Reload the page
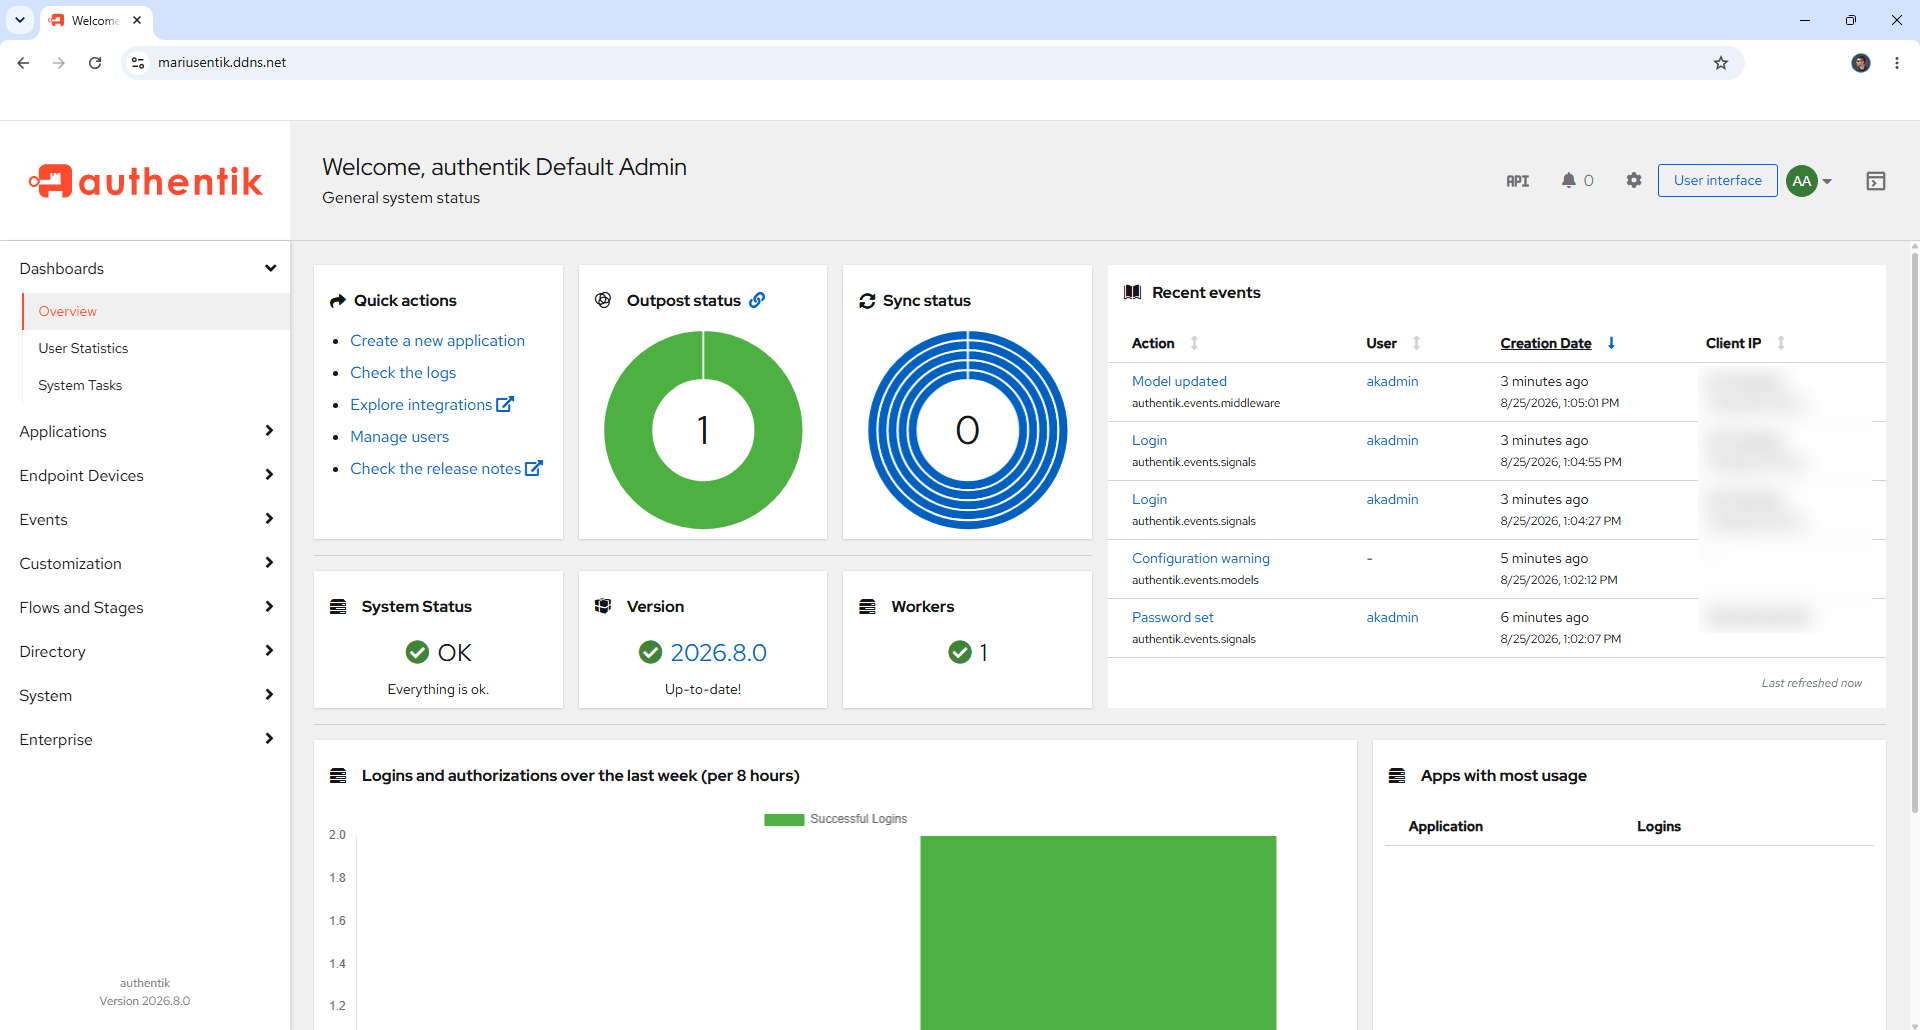 [x=95, y=63]
